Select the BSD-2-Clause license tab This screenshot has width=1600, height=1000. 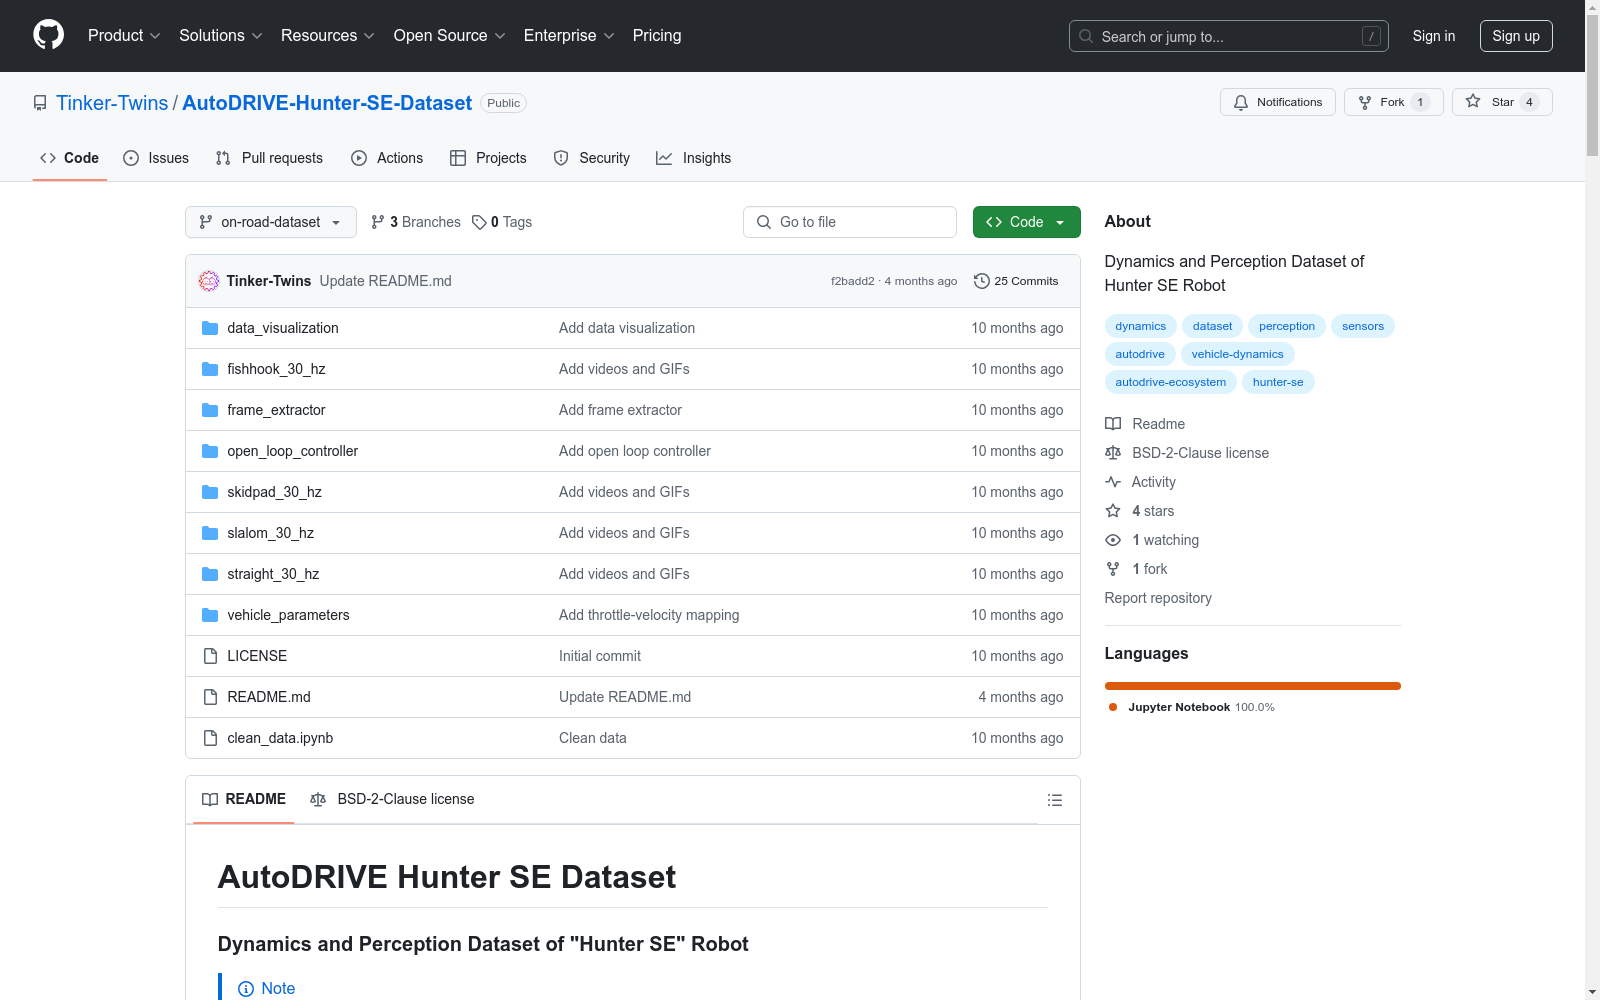pos(392,799)
